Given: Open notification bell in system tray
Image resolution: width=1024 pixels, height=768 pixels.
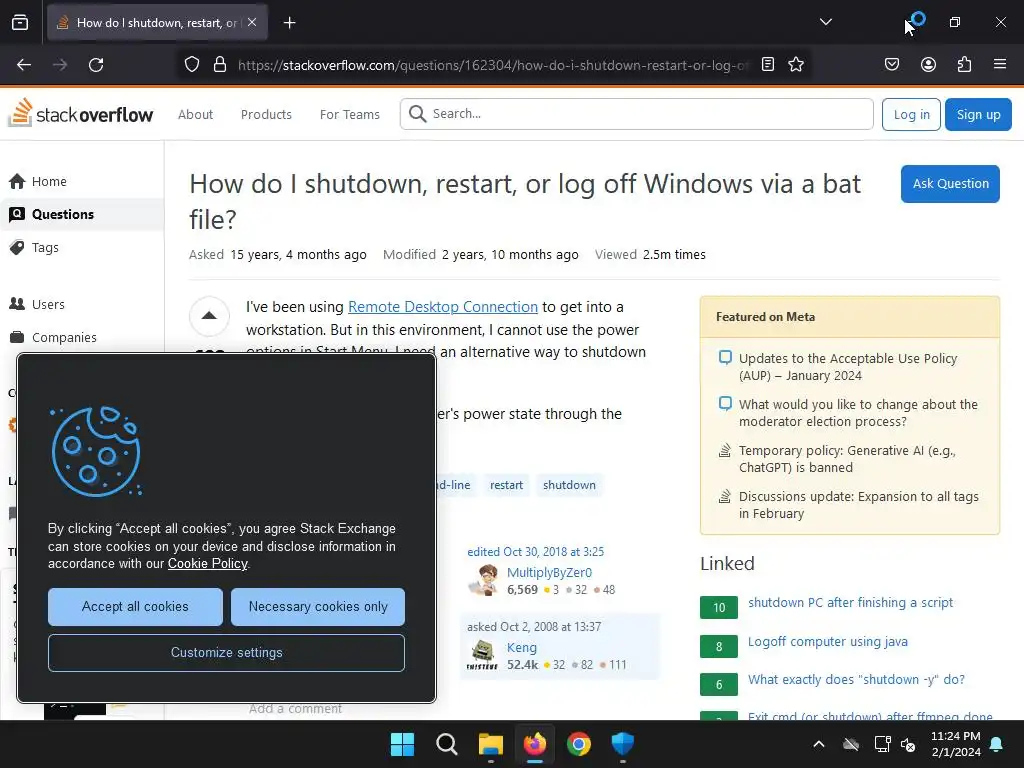Looking at the screenshot, I should [x=996, y=744].
